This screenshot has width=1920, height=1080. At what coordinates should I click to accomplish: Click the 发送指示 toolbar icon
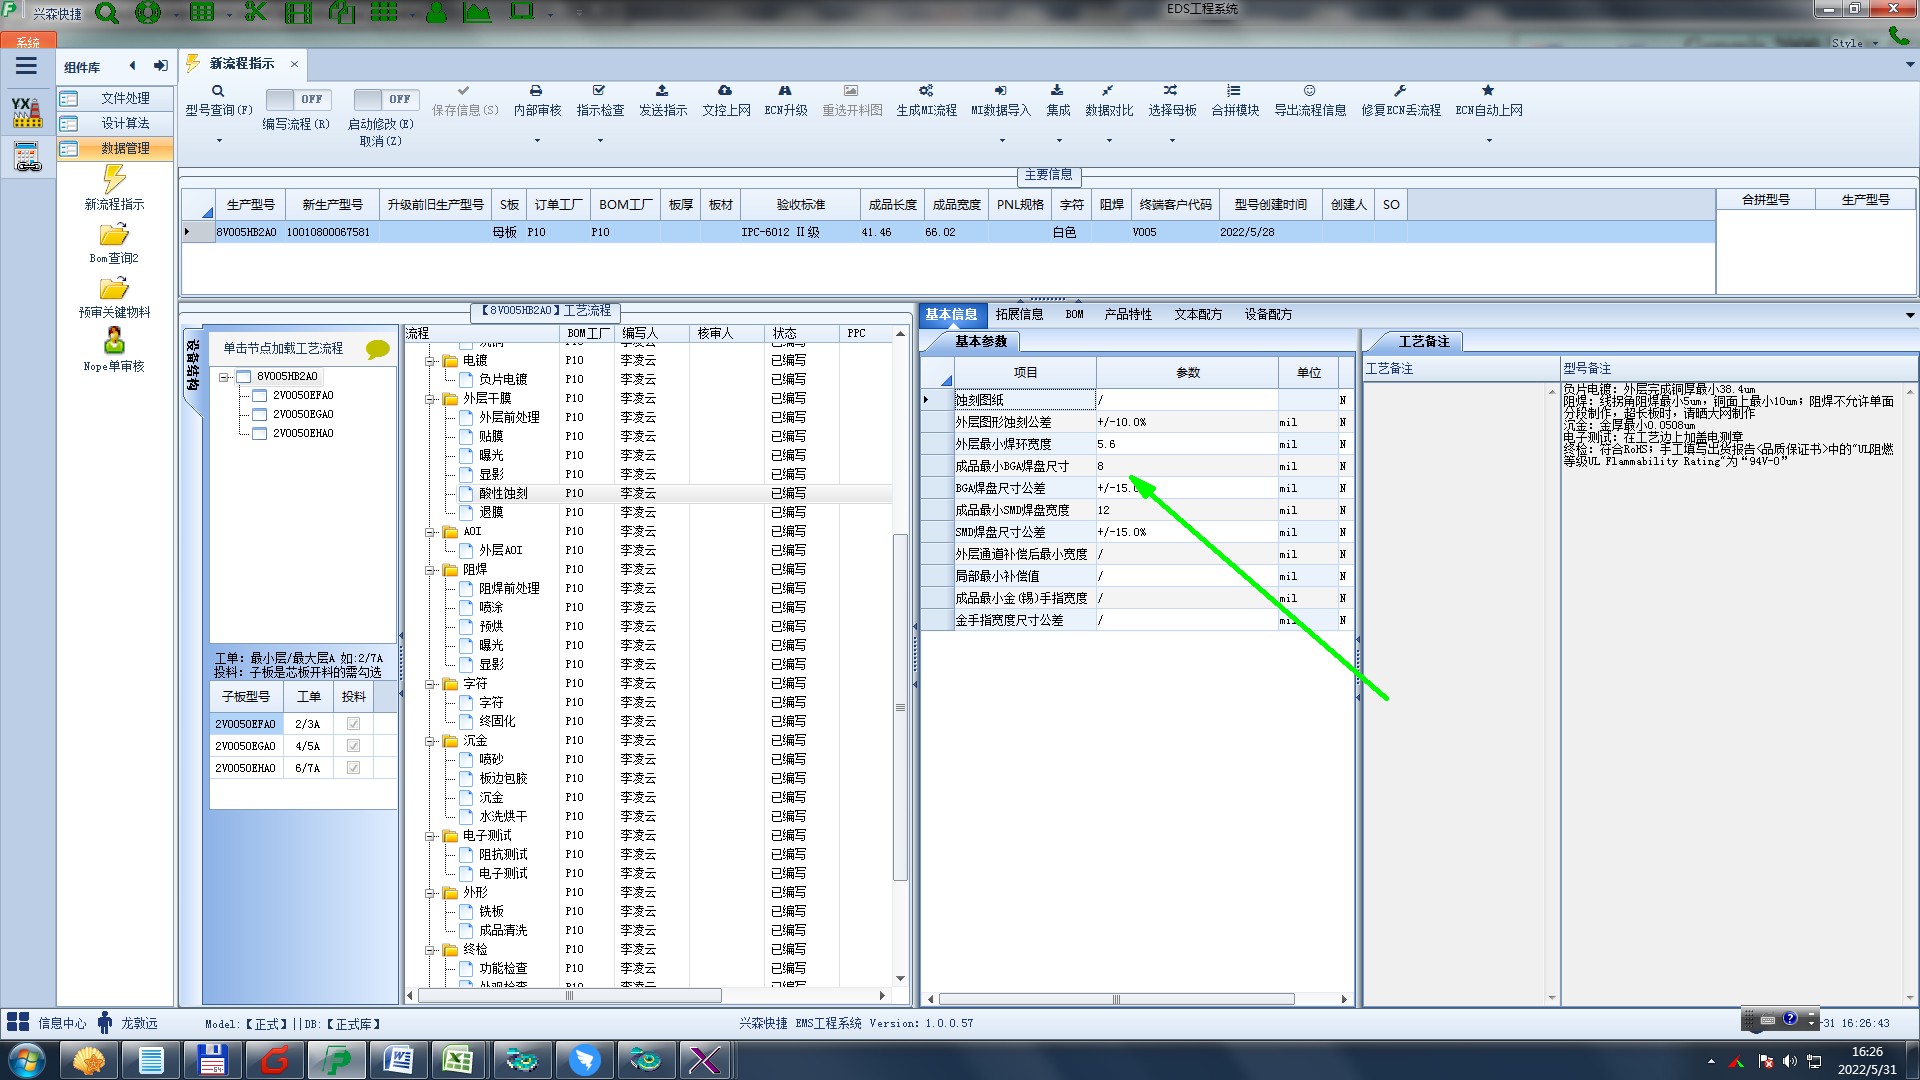point(662,91)
